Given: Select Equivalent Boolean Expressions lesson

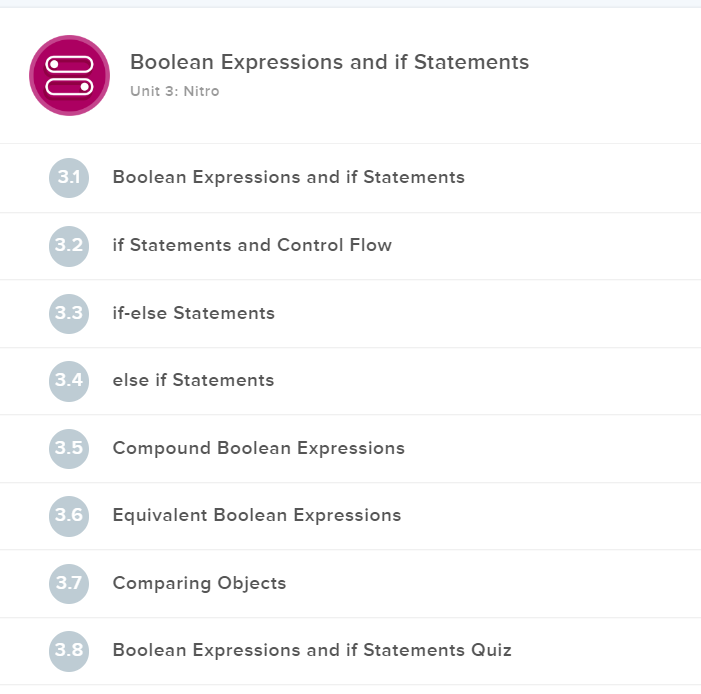Looking at the screenshot, I should point(256,516).
